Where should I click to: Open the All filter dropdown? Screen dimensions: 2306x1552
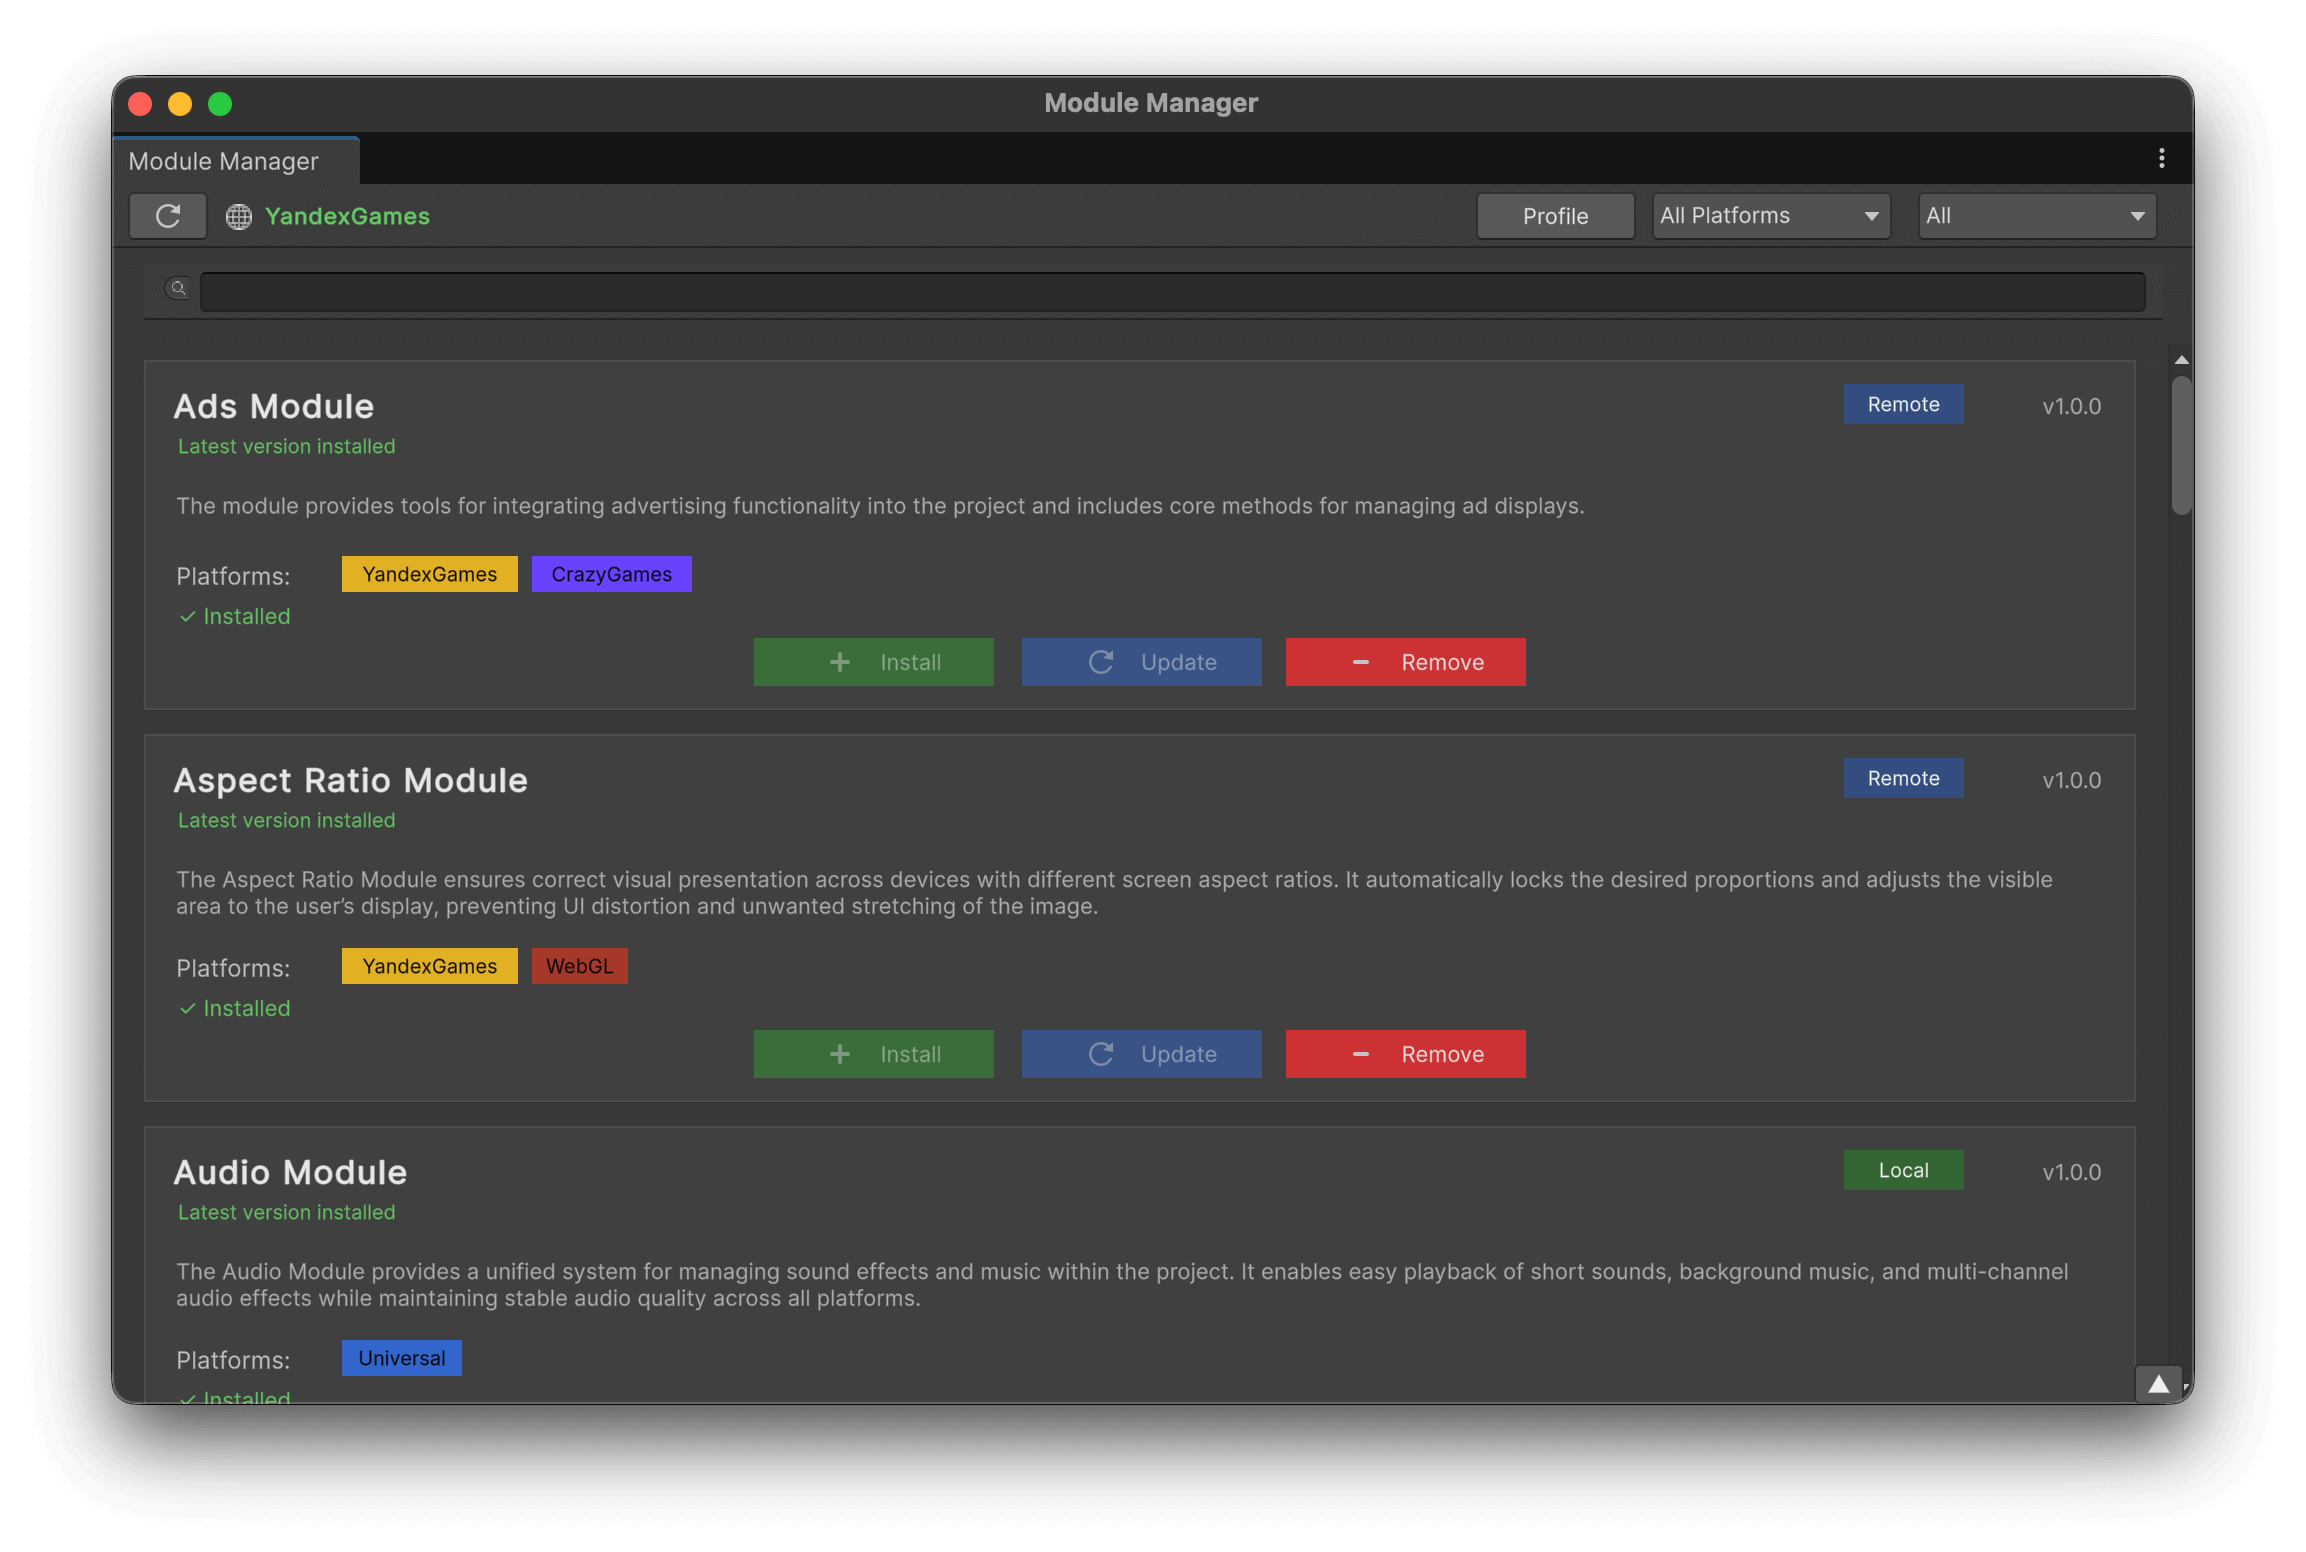point(2036,215)
